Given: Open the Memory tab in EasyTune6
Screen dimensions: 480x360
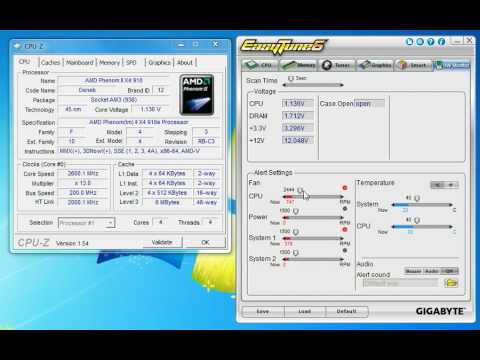Looking at the screenshot, I should pyautogui.click(x=299, y=65).
